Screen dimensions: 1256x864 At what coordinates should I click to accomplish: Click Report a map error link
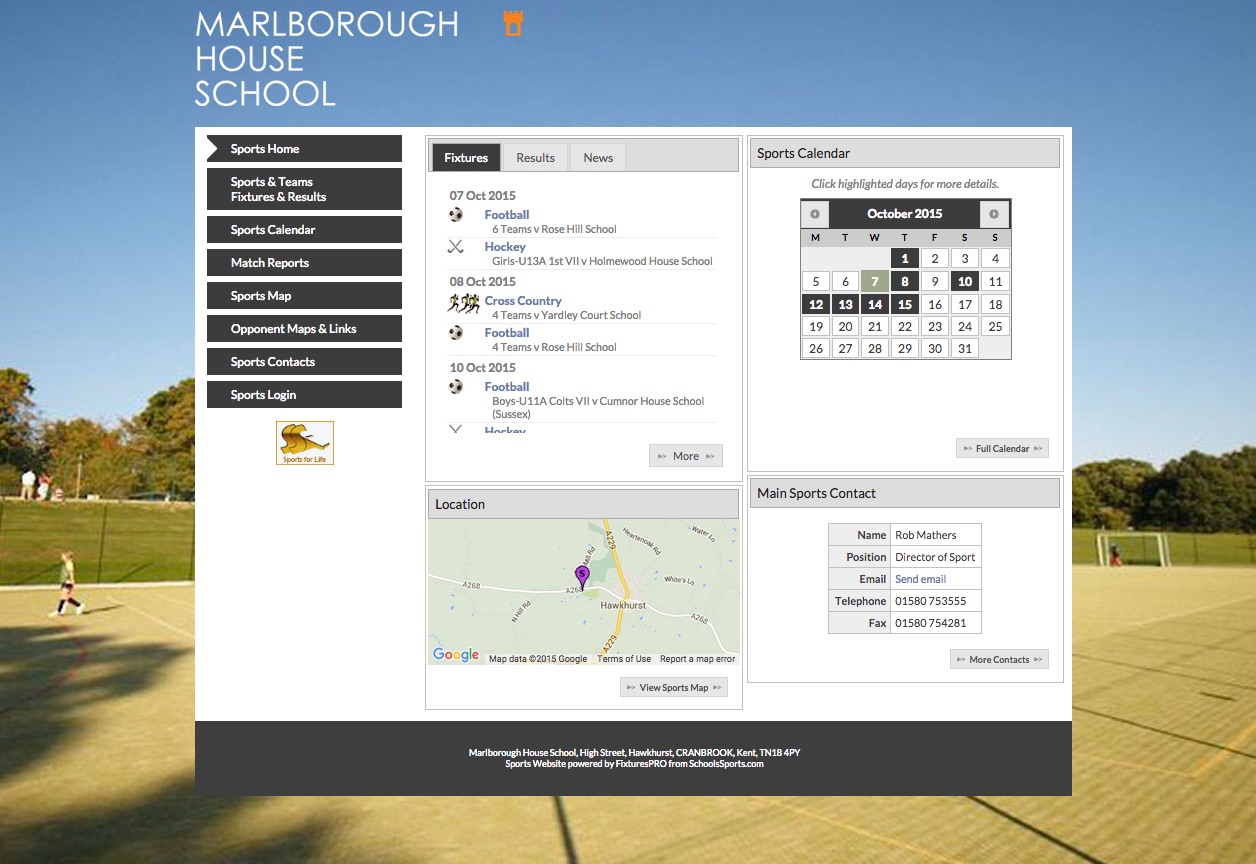click(x=697, y=659)
